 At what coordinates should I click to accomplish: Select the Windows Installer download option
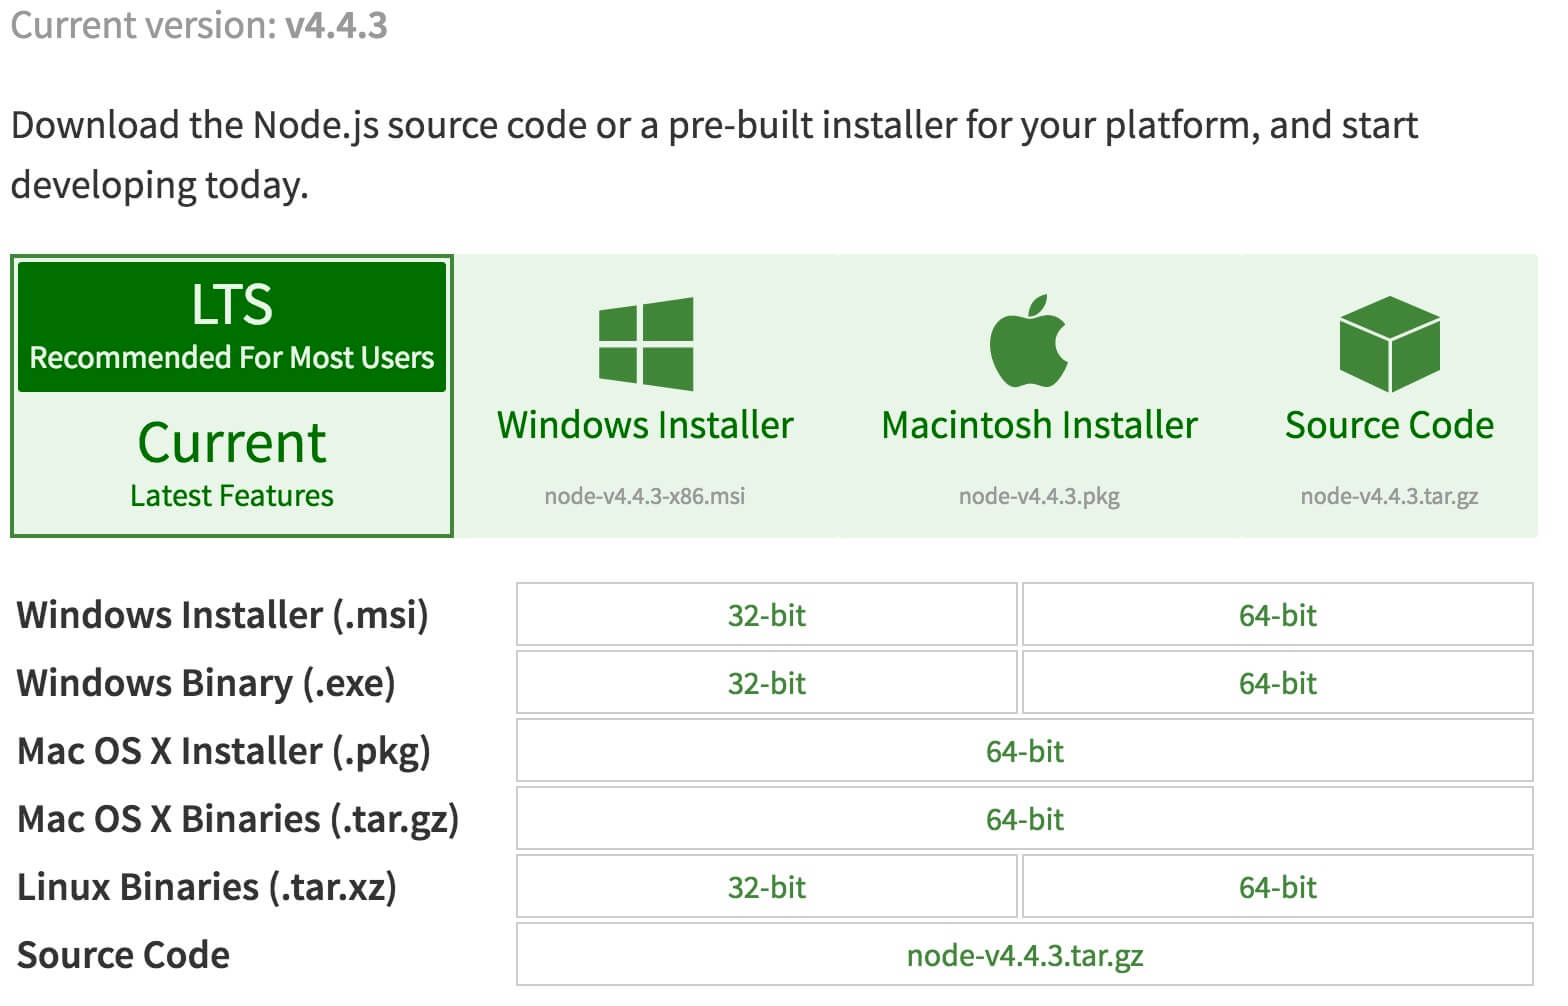tap(645, 424)
